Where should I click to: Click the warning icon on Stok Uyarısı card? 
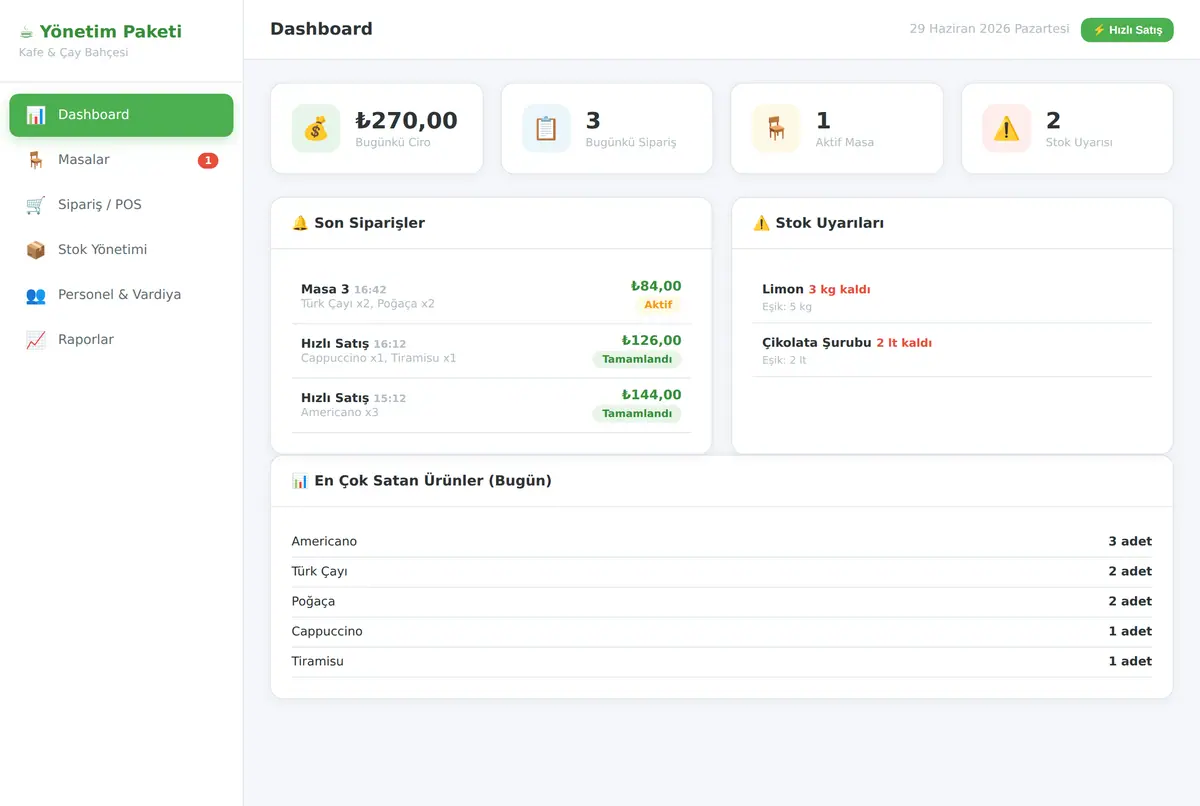(1006, 129)
